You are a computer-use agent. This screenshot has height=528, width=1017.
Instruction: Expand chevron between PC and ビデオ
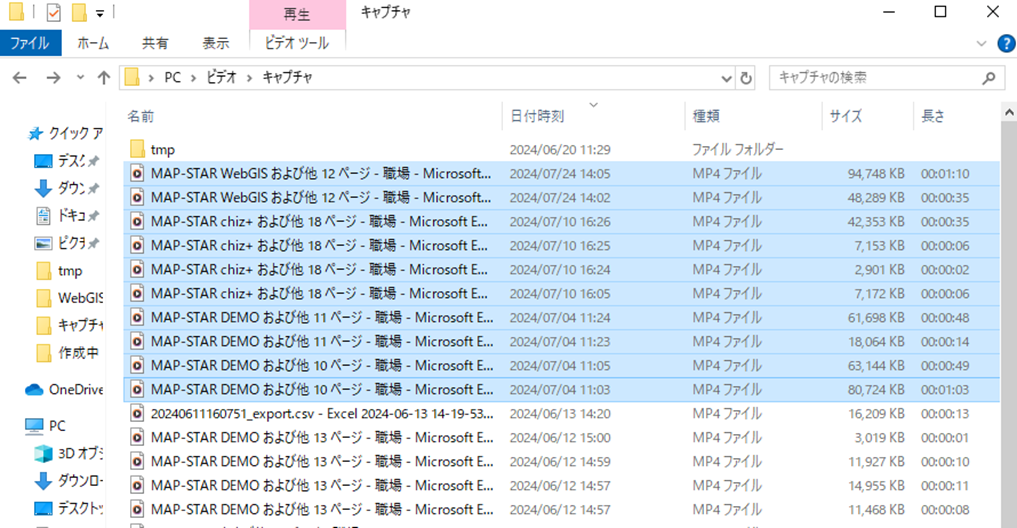tap(193, 78)
